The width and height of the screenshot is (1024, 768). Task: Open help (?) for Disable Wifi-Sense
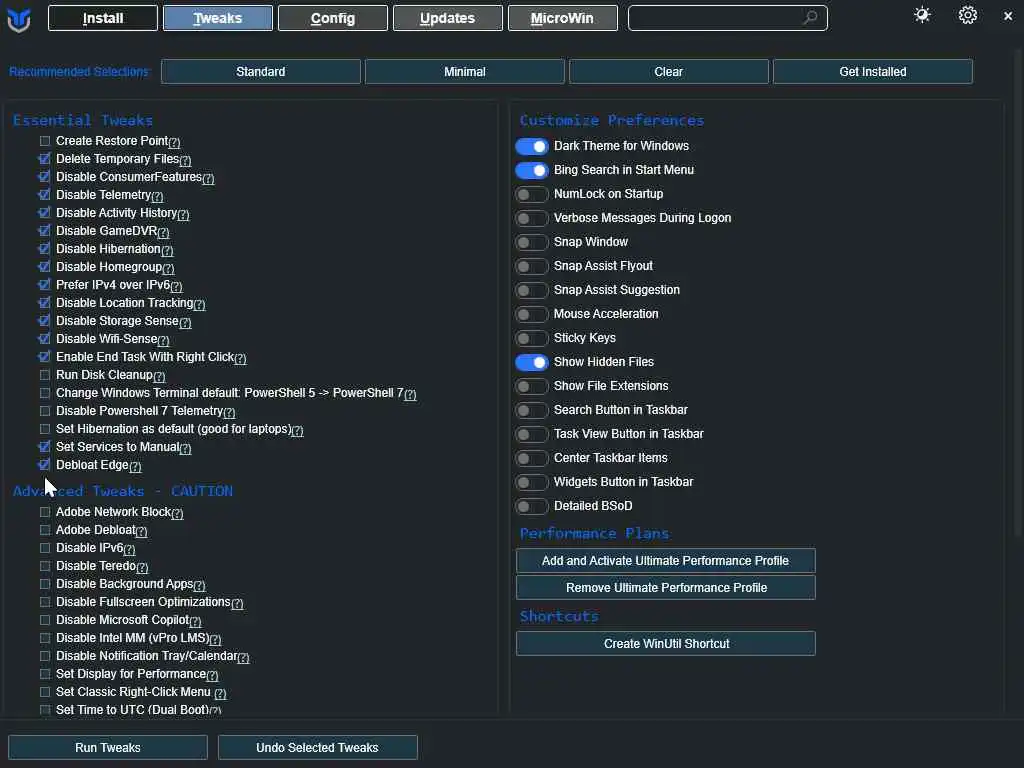(163, 340)
